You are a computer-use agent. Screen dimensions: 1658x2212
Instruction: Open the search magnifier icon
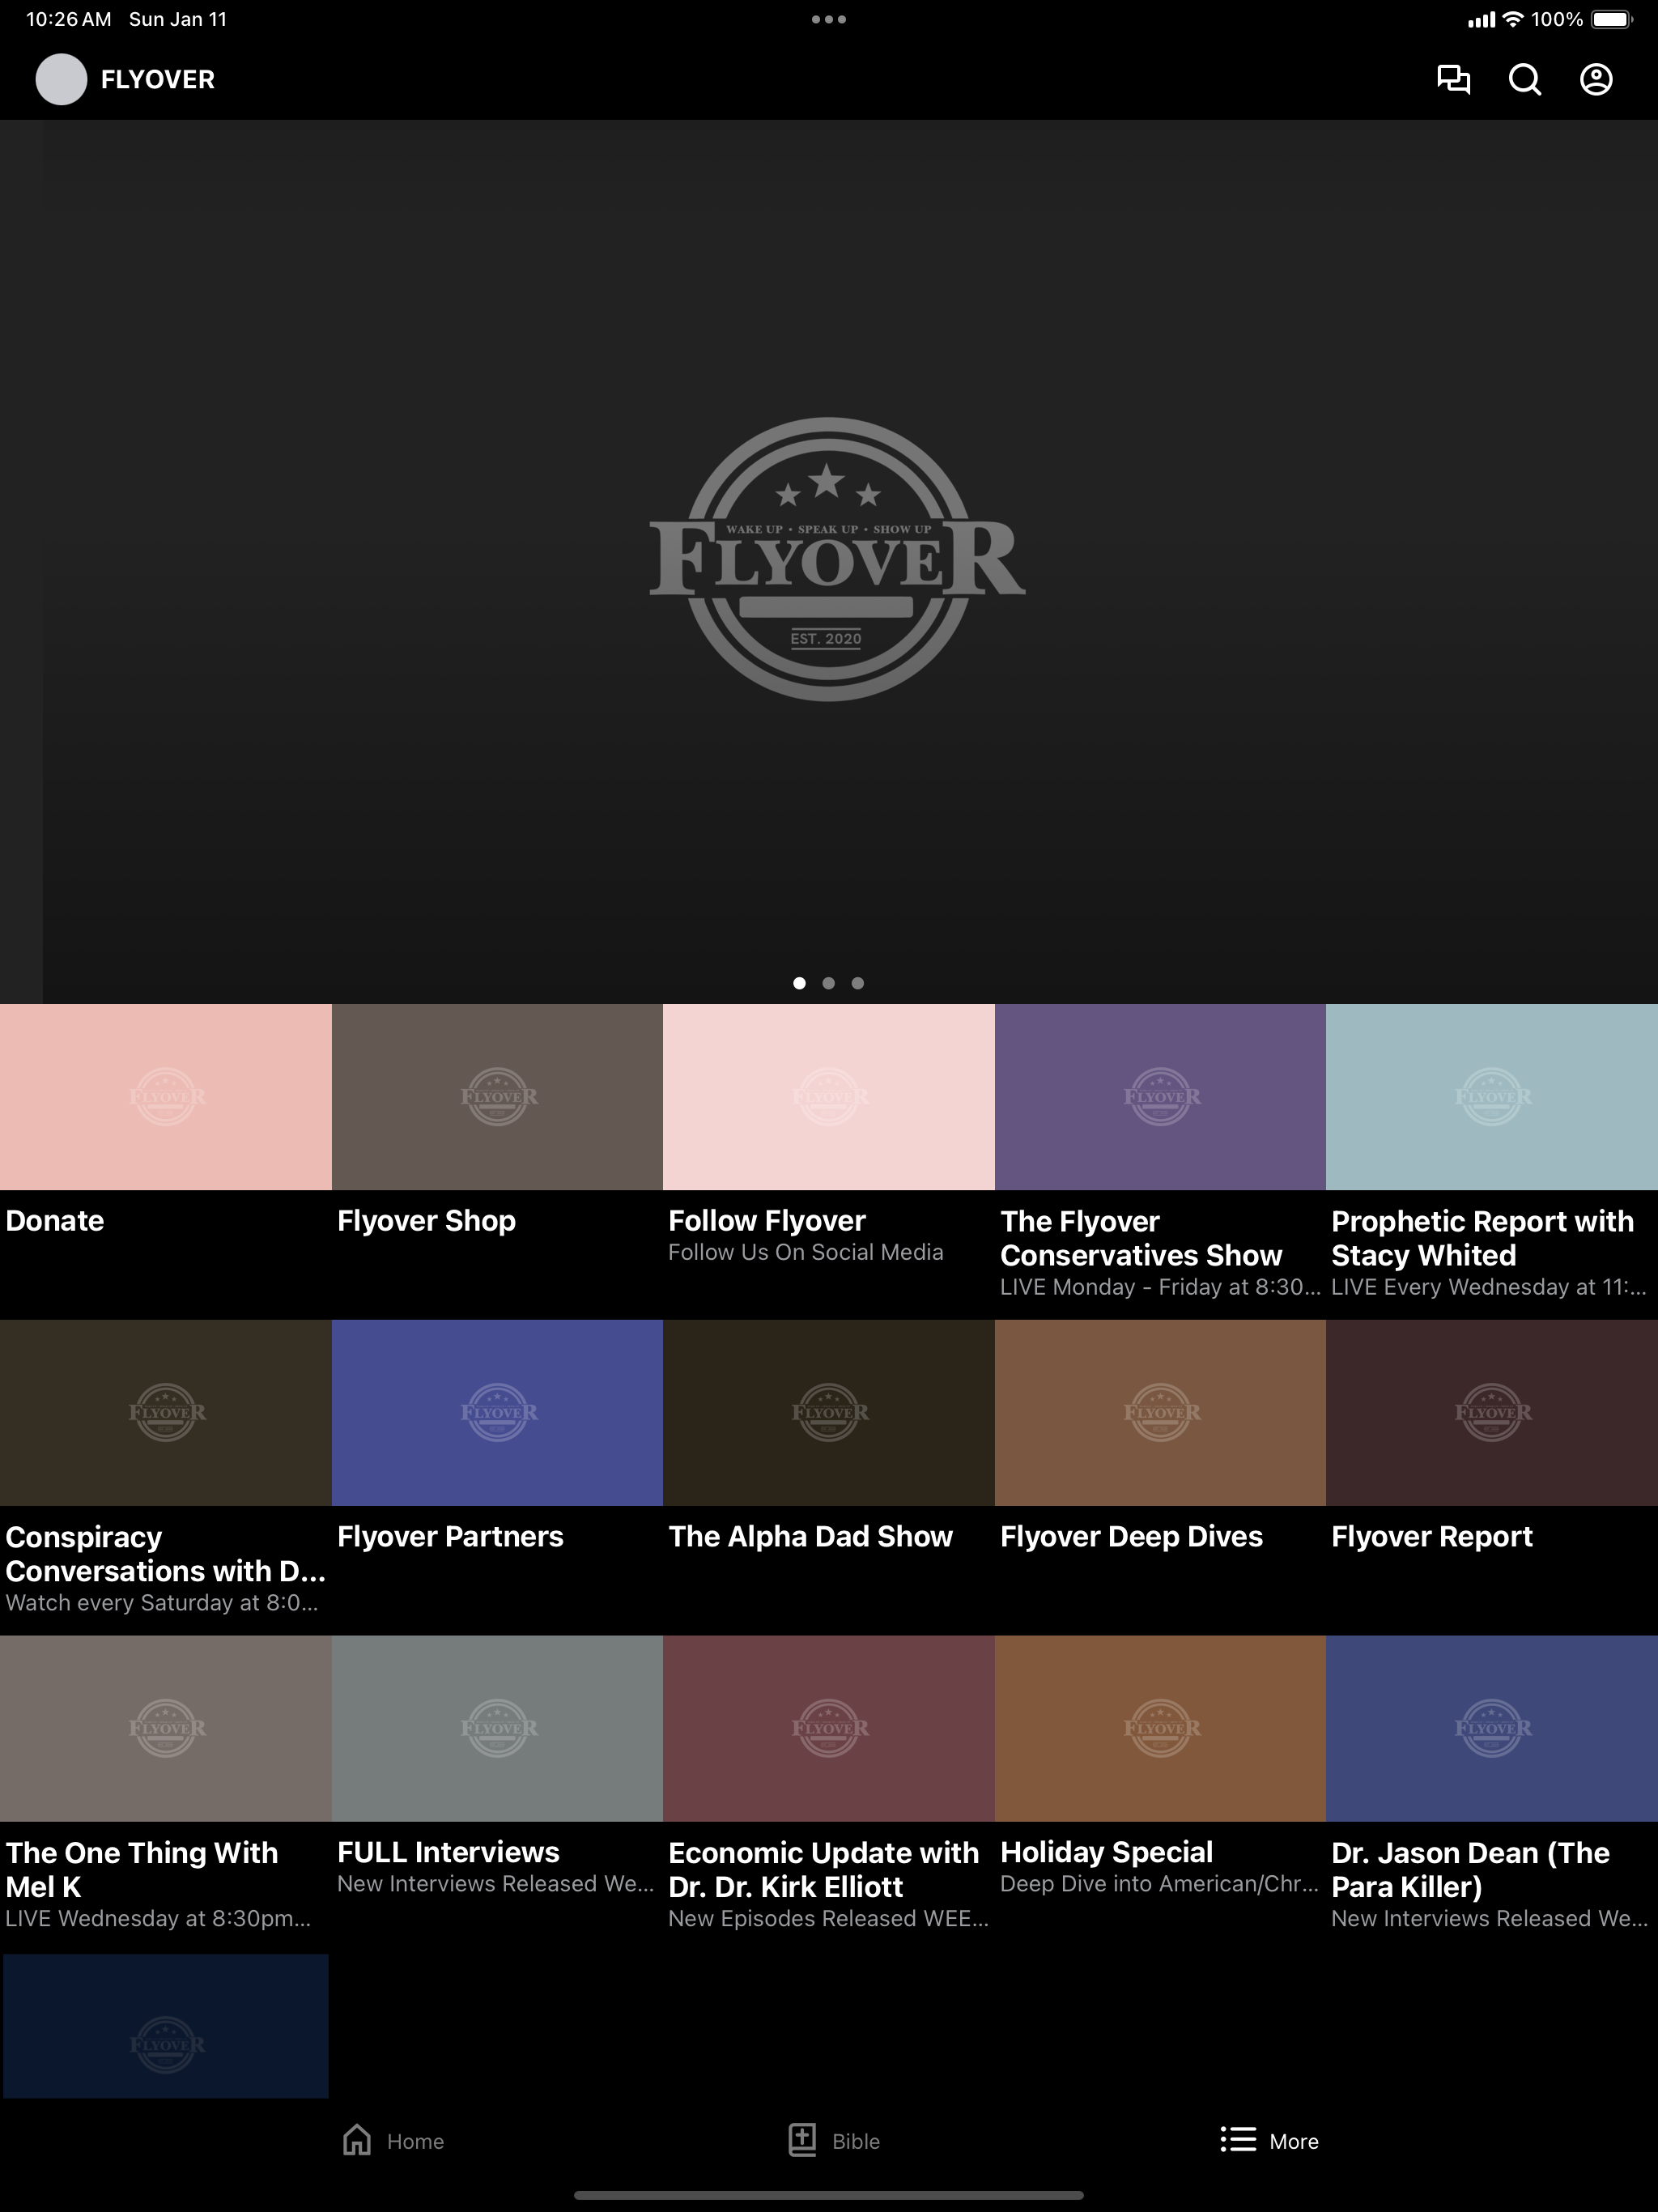coord(1524,79)
